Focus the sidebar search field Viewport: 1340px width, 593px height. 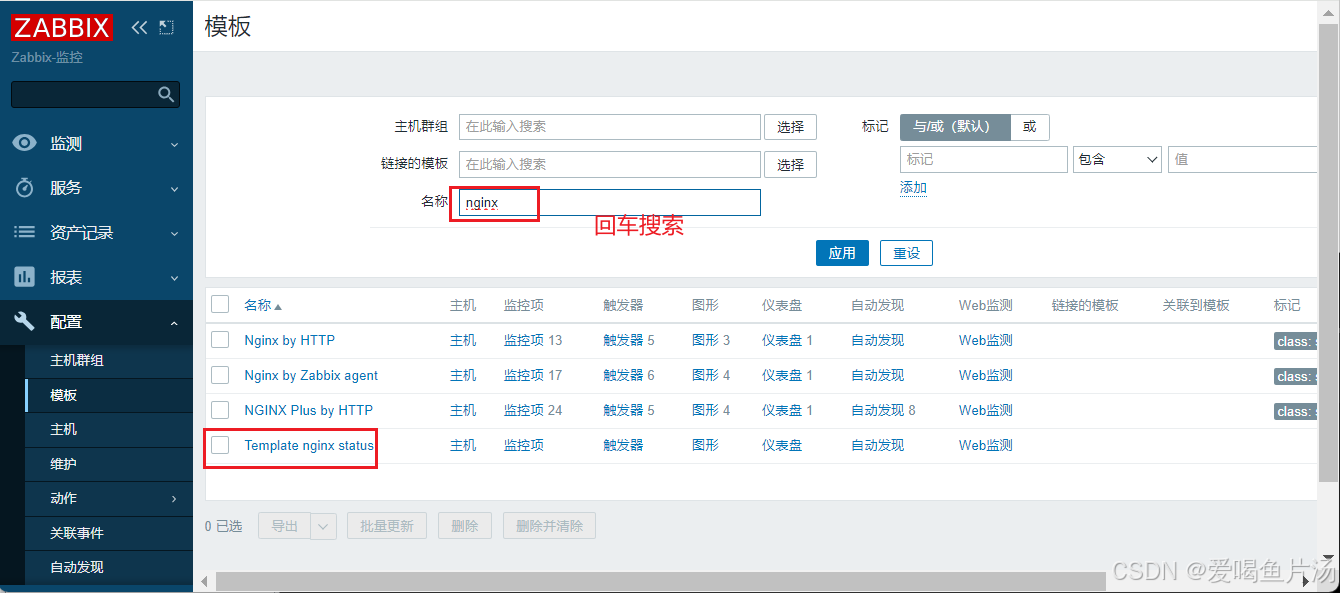pyautogui.click(x=84, y=95)
